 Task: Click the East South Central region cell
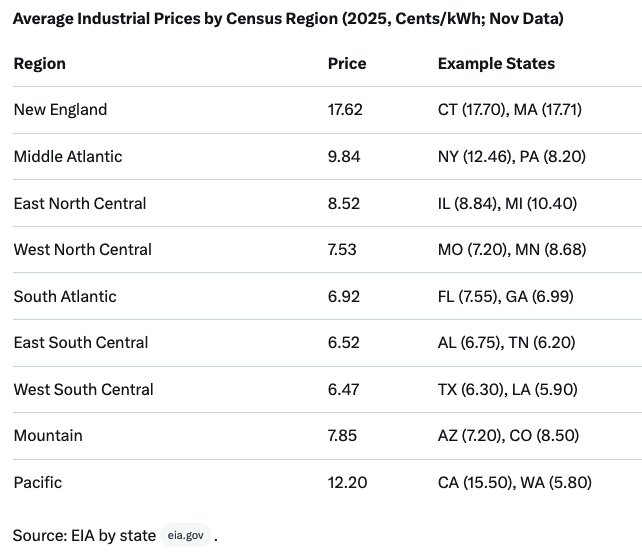(81, 342)
